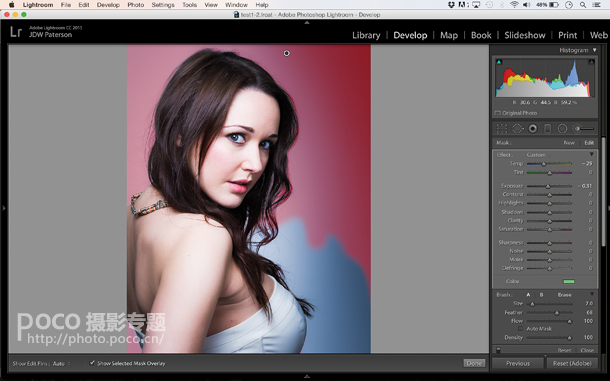Select the Radial Filter tool
The width and height of the screenshot is (610, 381).
562,128
